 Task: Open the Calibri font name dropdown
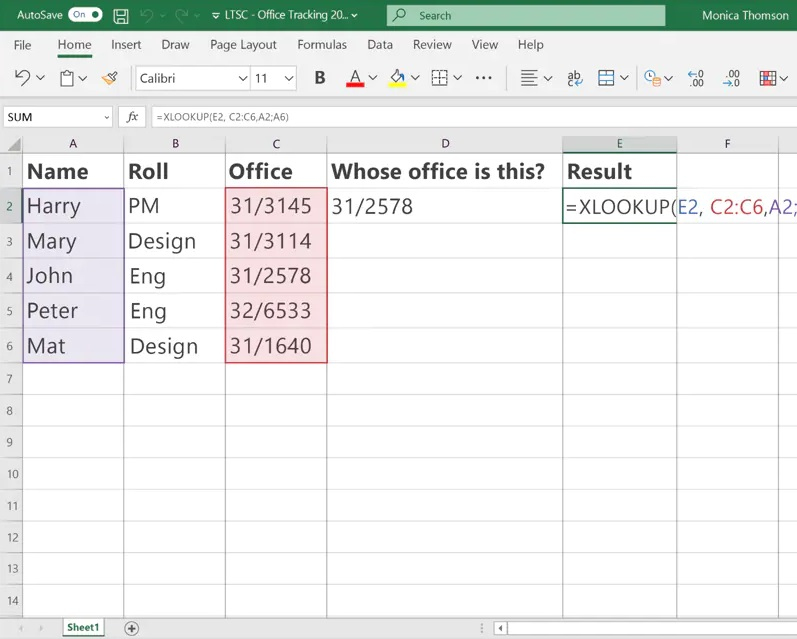click(242, 78)
